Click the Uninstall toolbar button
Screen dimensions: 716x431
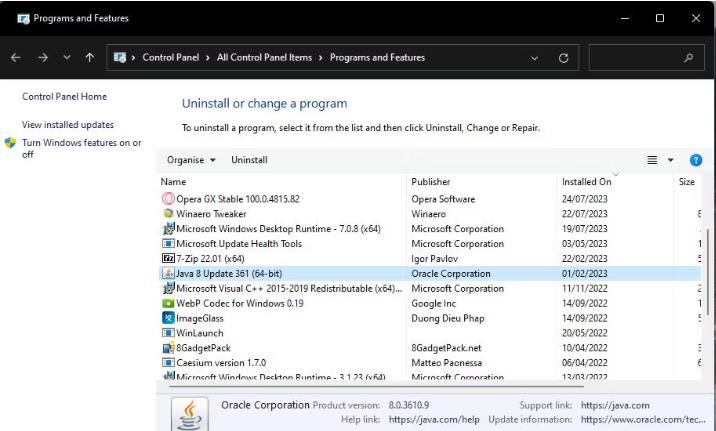pos(249,160)
